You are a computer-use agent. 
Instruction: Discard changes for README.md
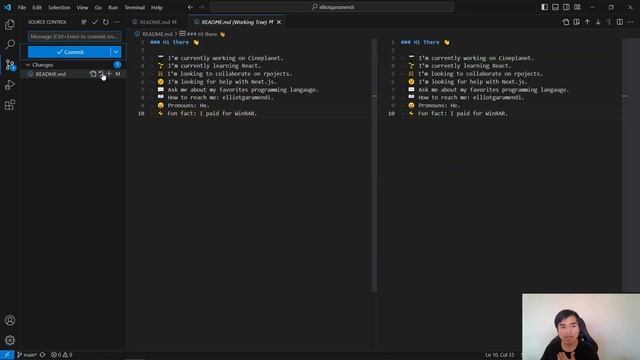tap(101, 74)
